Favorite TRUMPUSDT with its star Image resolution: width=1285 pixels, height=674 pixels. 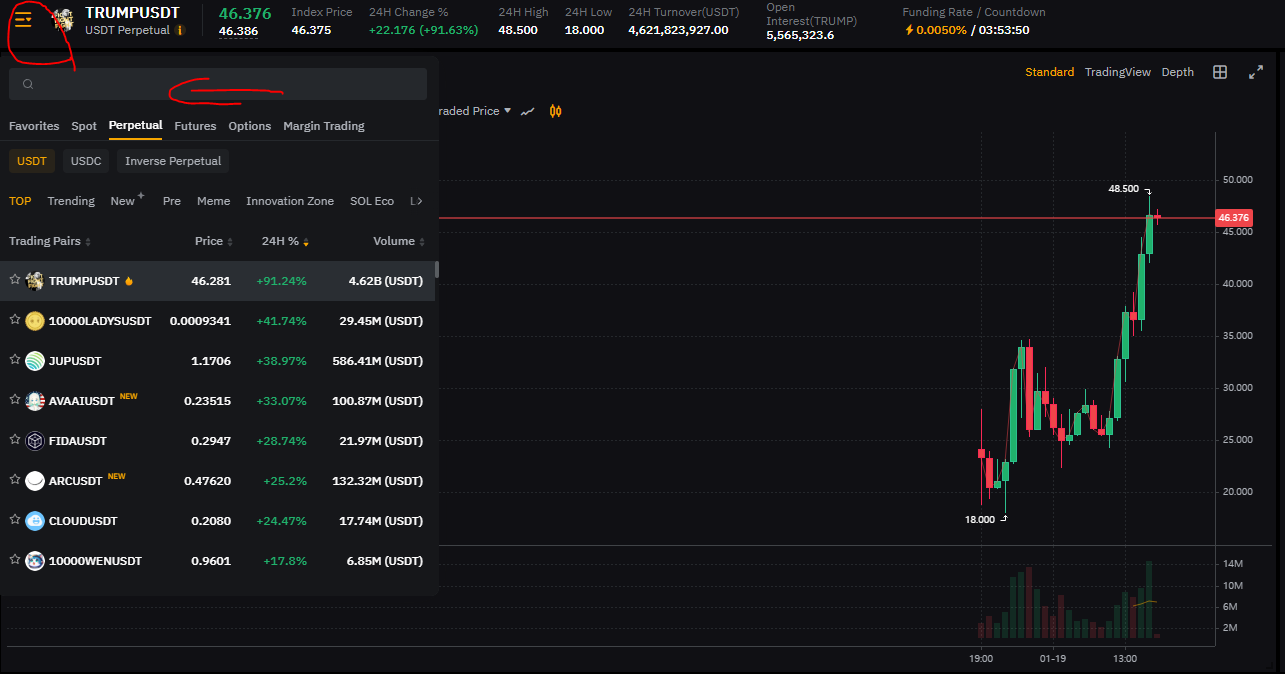tap(15, 280)
